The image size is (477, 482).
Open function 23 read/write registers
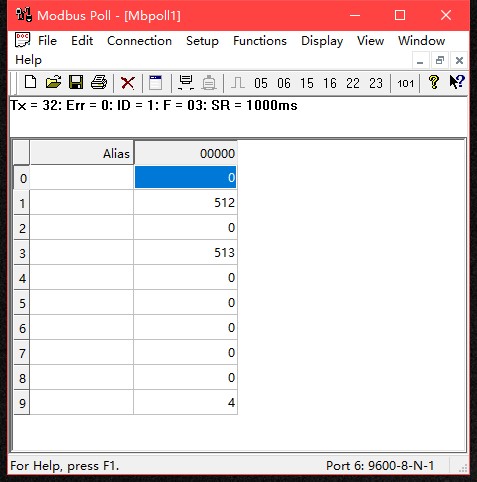tap(376, 83)
